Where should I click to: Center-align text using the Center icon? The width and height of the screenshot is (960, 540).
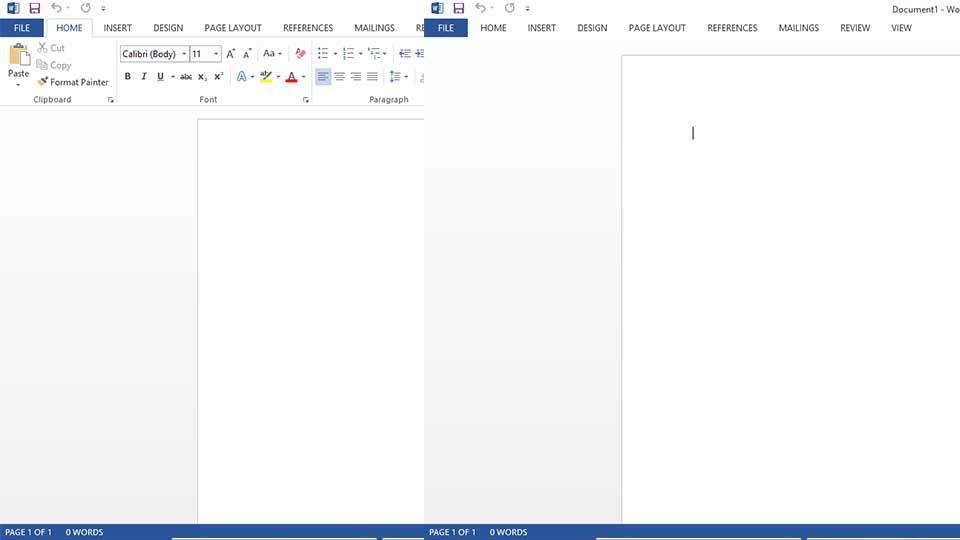pos(339,77)
